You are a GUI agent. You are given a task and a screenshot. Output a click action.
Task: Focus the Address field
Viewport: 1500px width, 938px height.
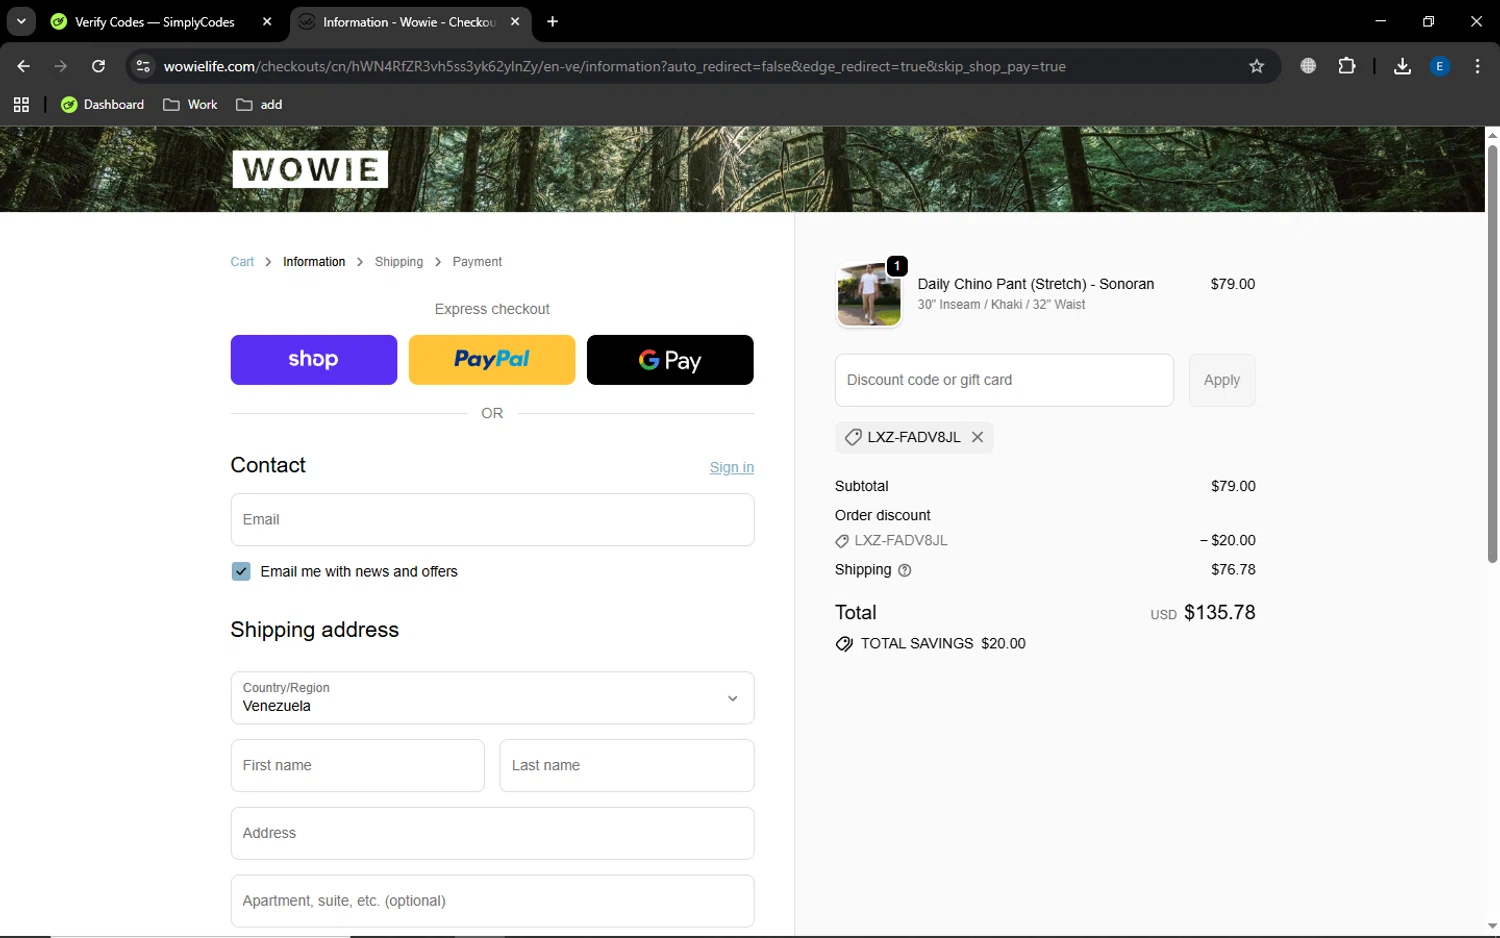(492, 834)
